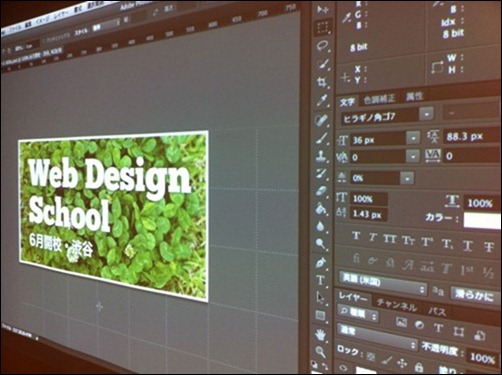This screenshot has width=502, height=375.
Task: Open the kerning value dropdown arrow
Action: coord(413,156)
